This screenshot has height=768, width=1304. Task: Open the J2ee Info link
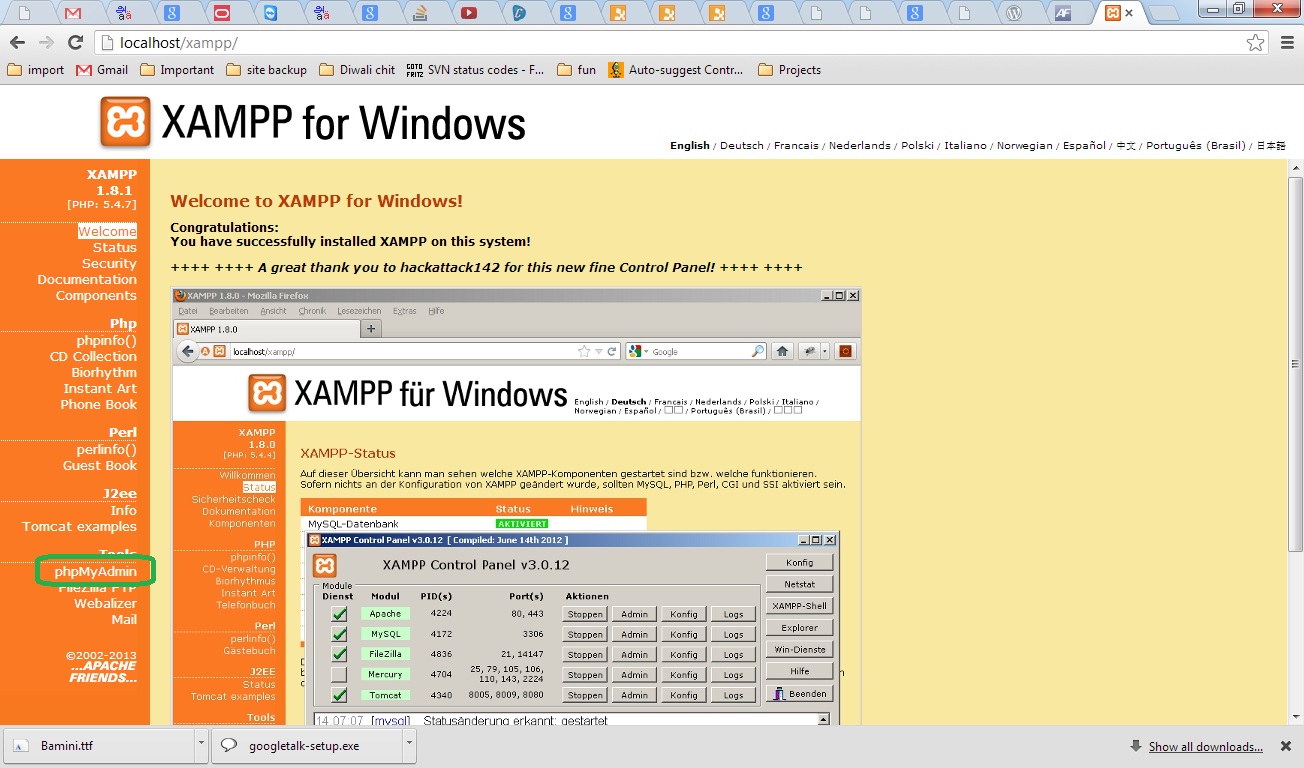tap(124, 511)
